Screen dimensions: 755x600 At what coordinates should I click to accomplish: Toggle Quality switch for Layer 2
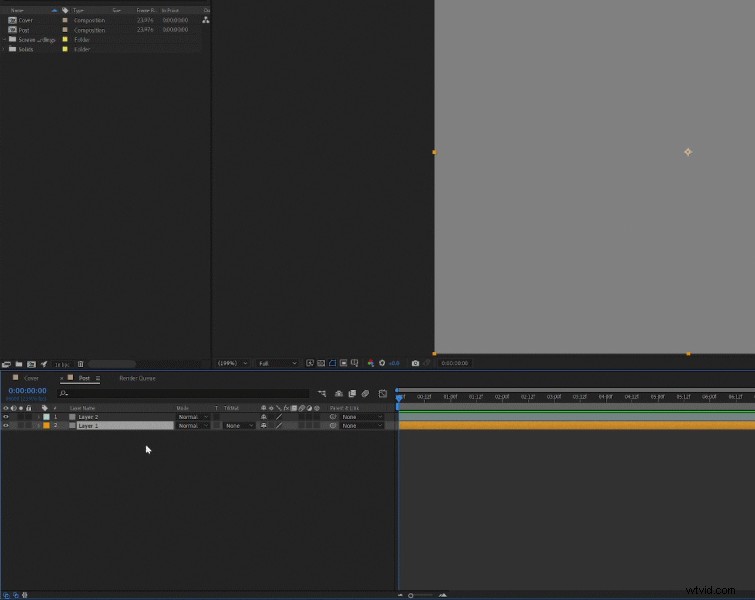pos(279,417)
